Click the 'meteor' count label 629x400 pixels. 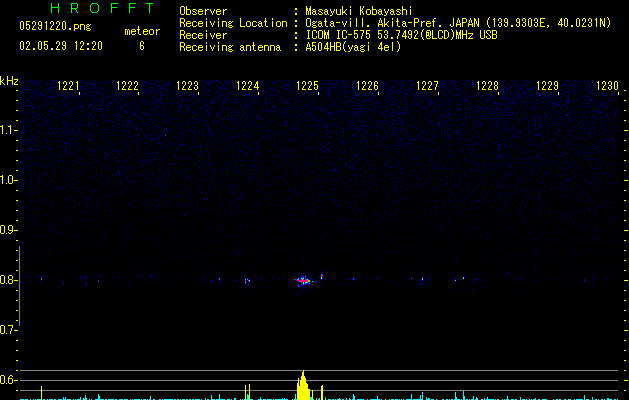142,31
